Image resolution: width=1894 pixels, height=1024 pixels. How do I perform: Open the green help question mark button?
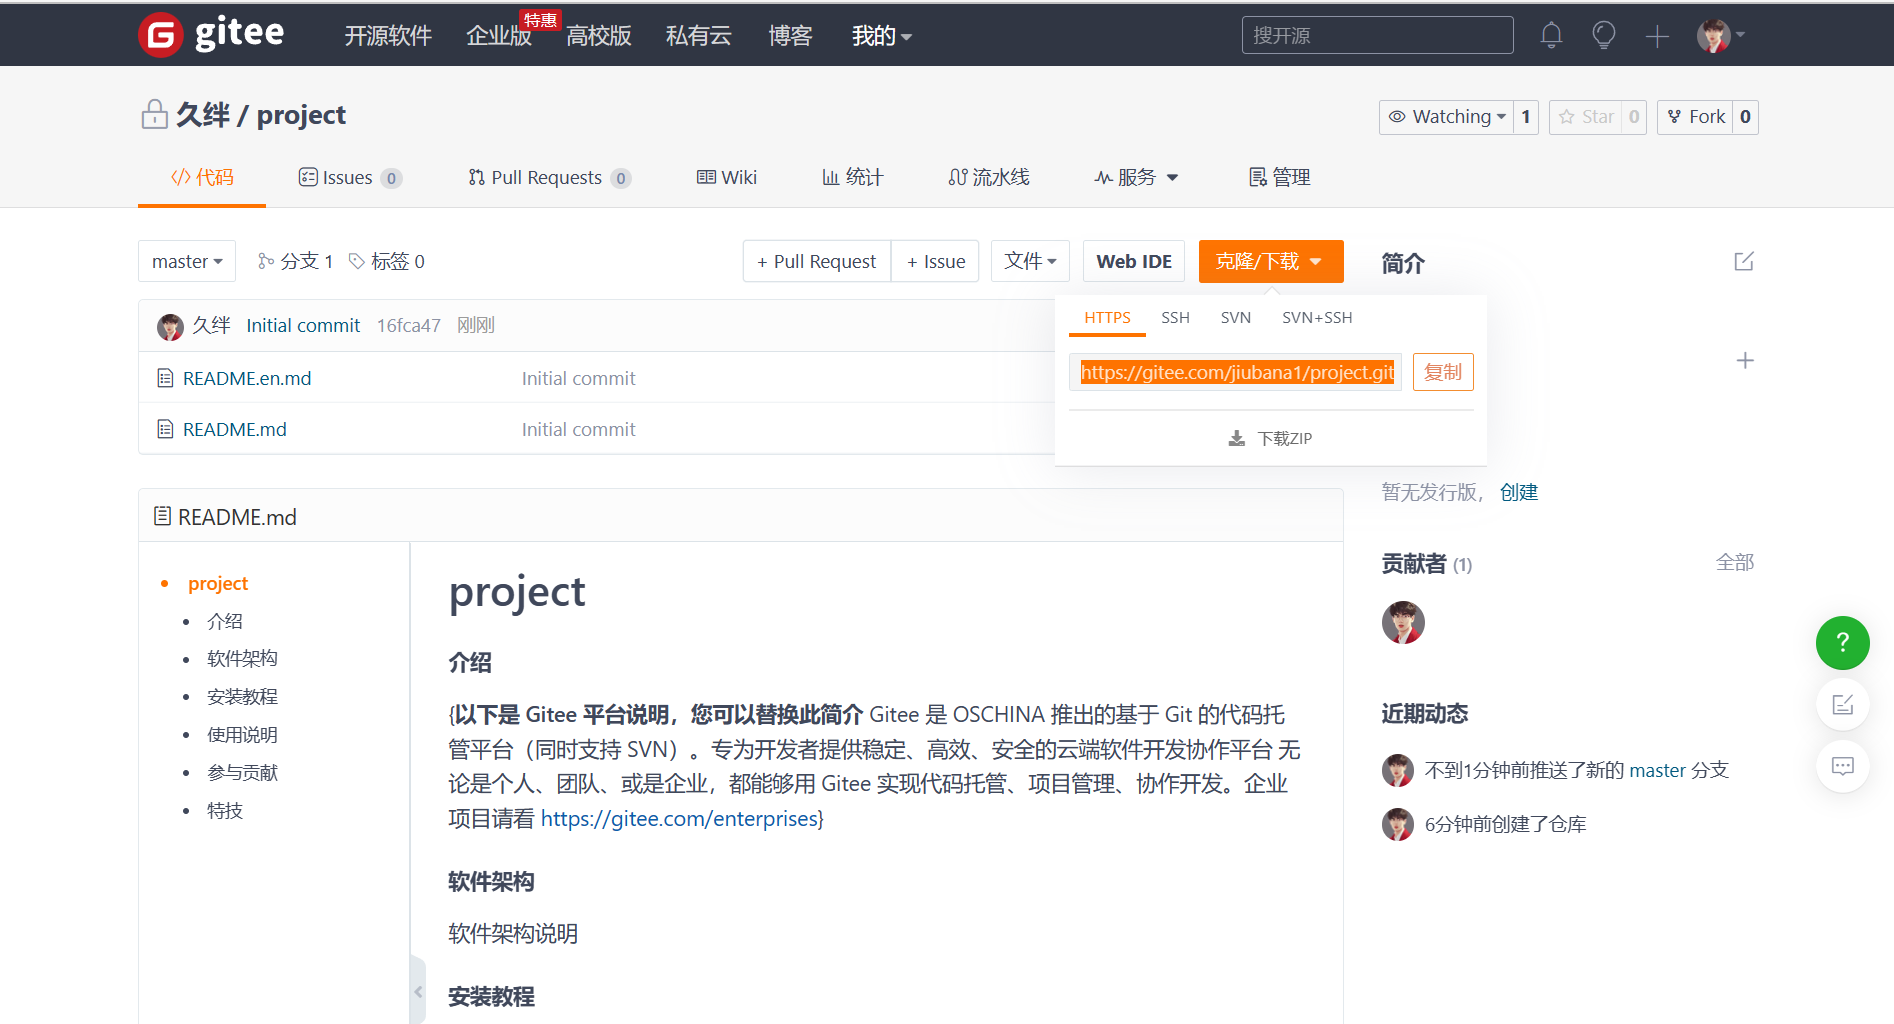(x=1842, y=643)
